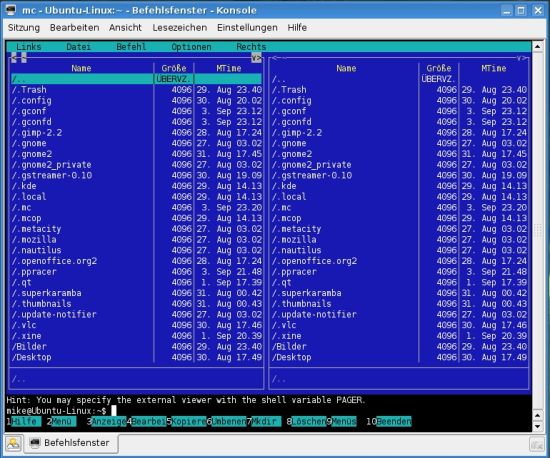Select the Bilder folder in right panel
550x458 pixels.
(289, 346)
